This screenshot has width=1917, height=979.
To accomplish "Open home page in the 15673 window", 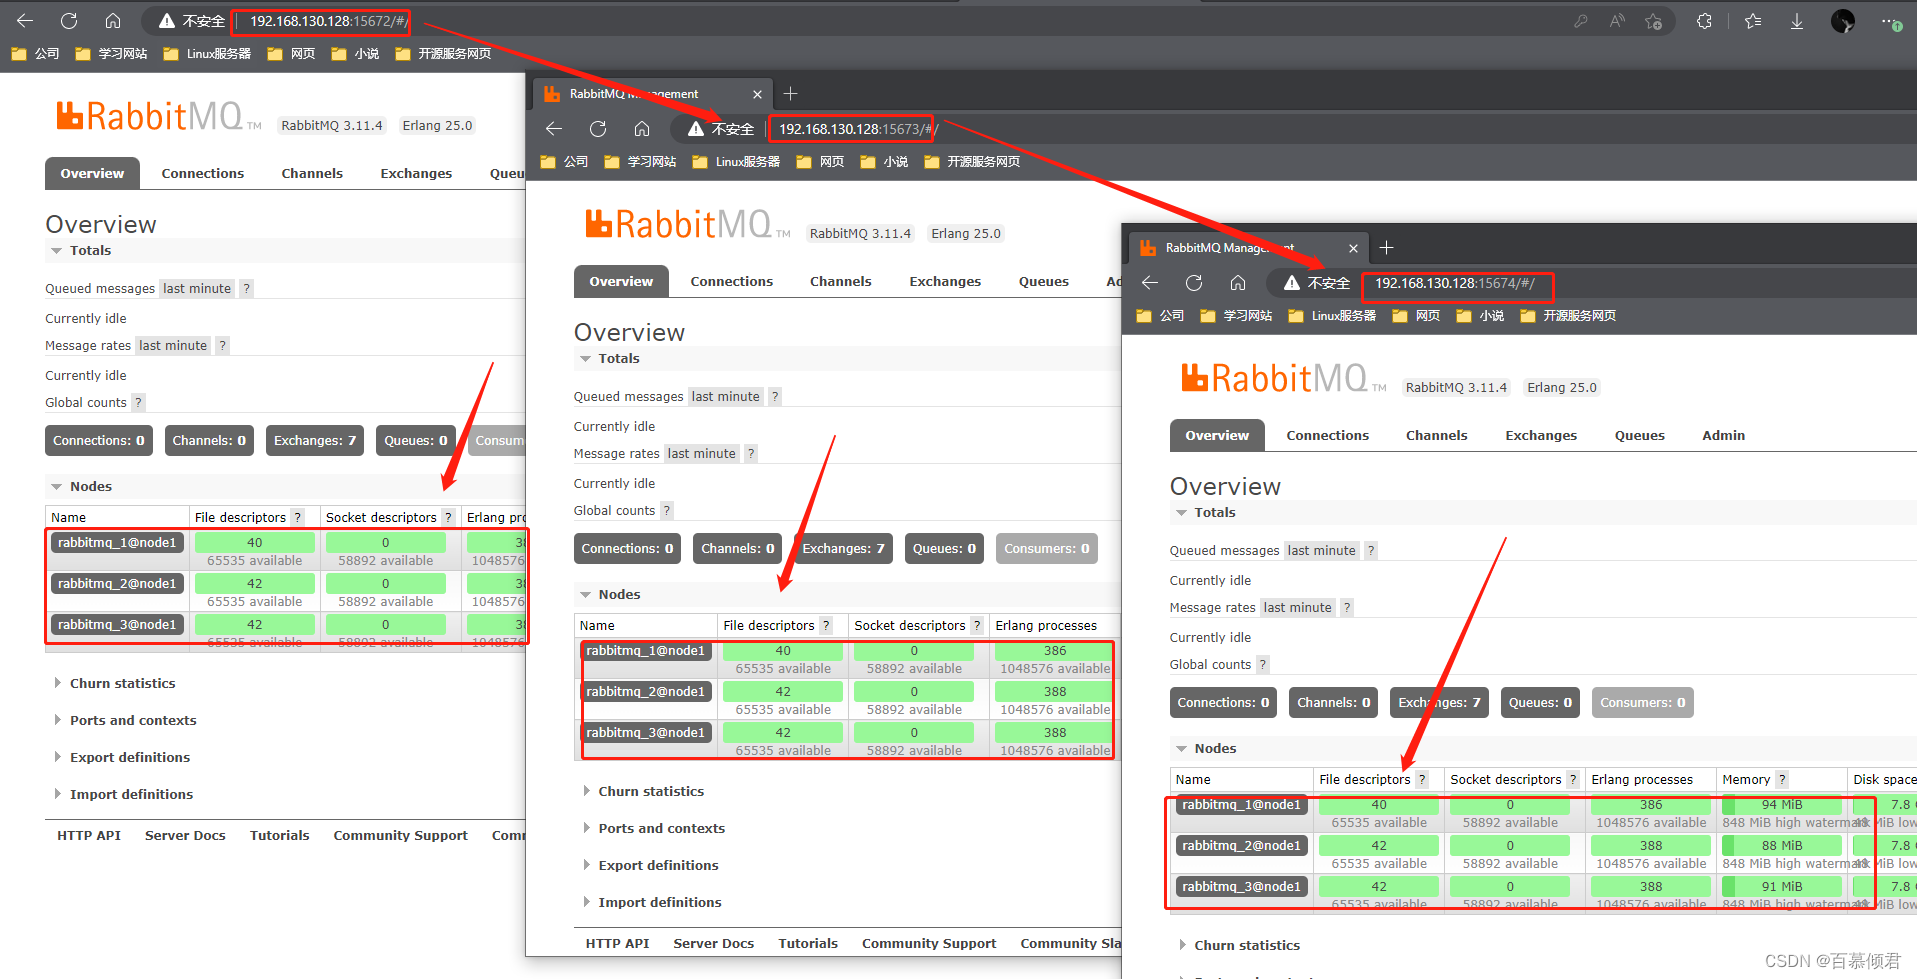I will click(x=642, y=128).
